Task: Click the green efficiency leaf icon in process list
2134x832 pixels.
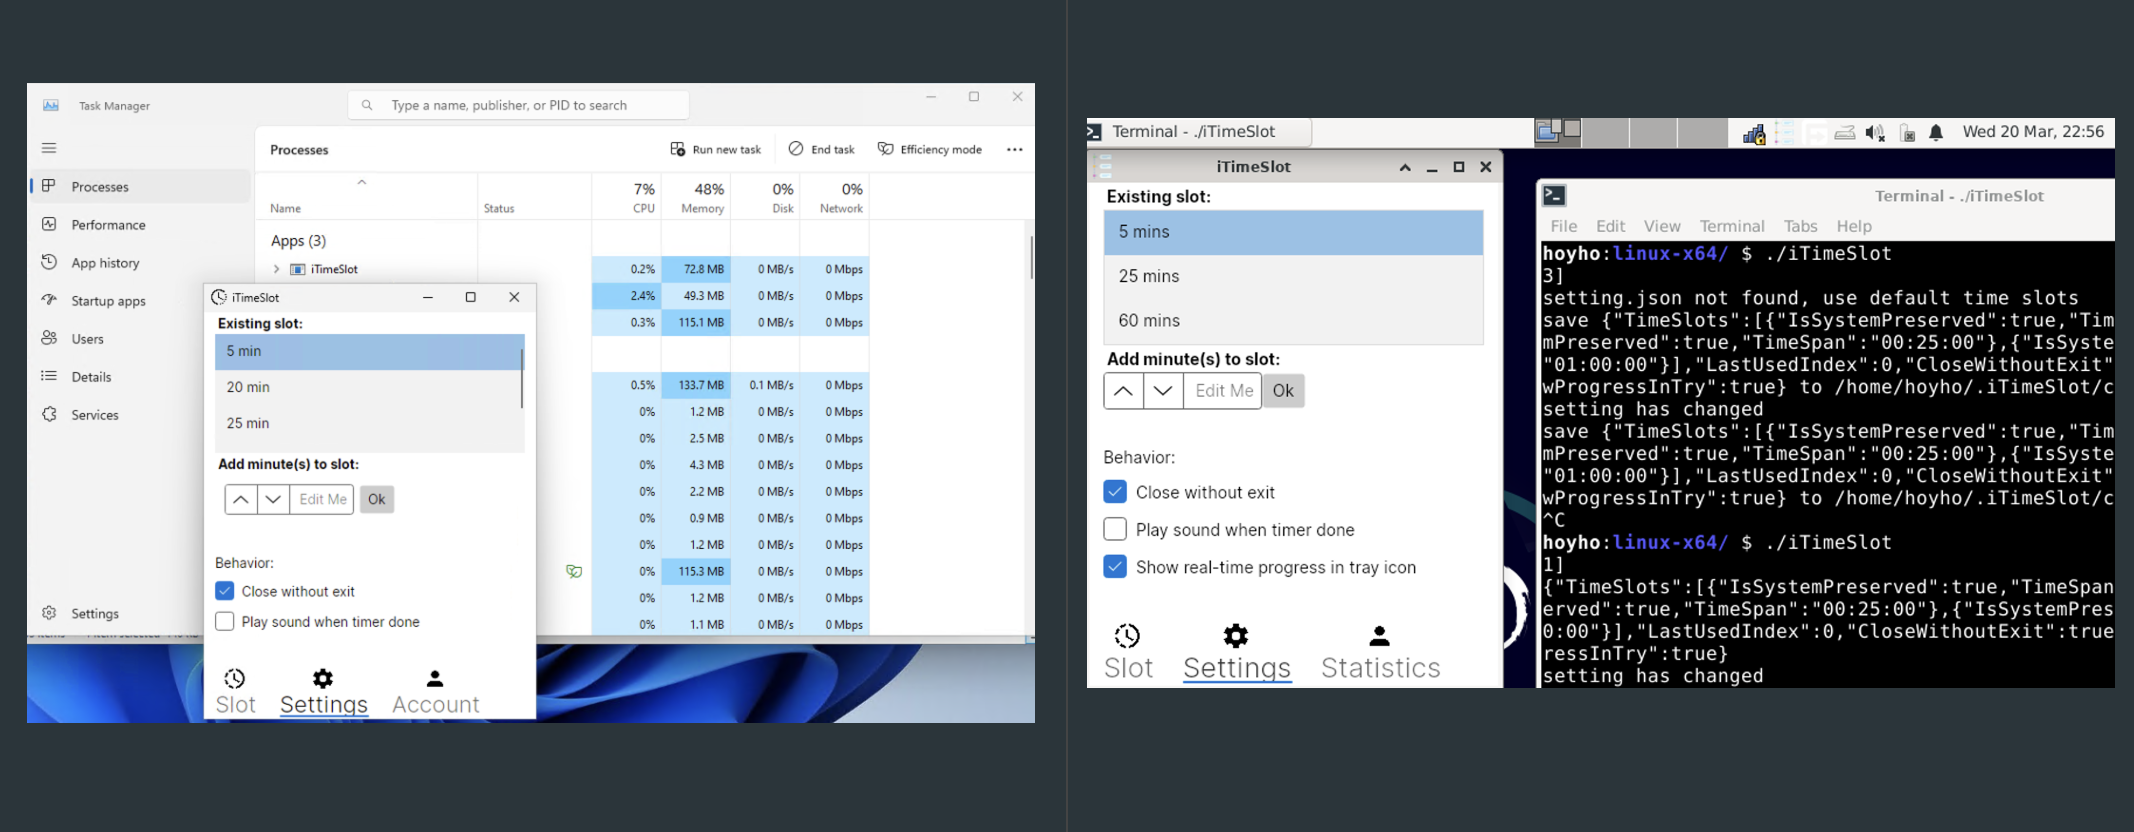Action: pyautogui.click(x=574, y=571)
